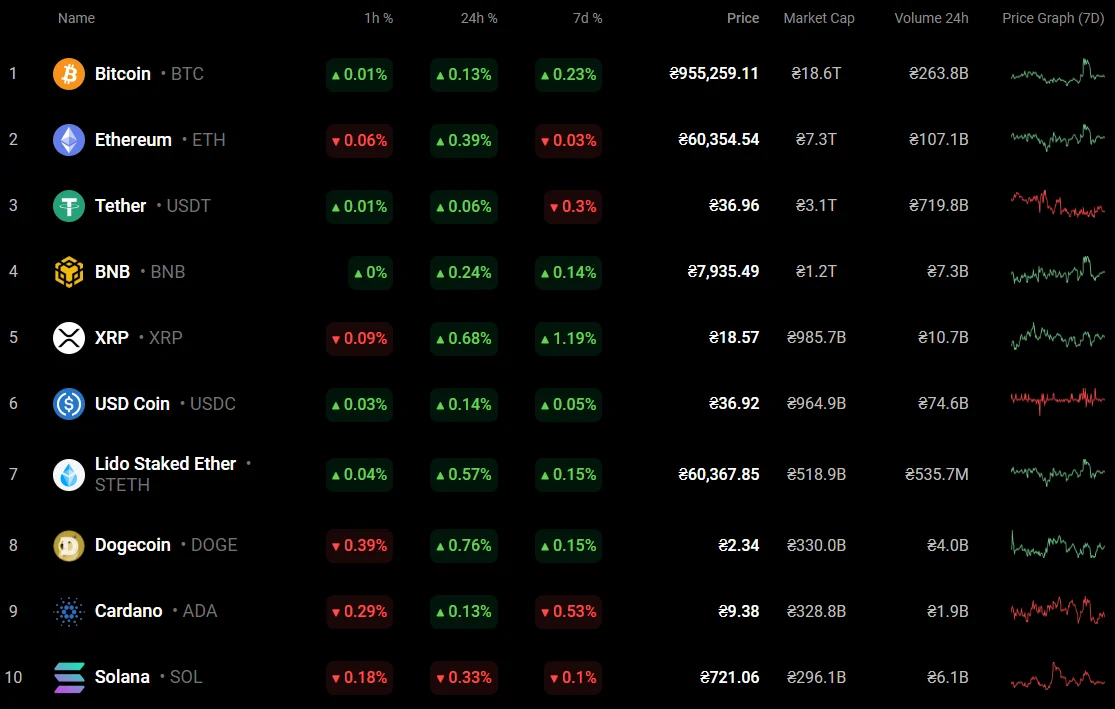View Tether 7-day price graph

1057,205
